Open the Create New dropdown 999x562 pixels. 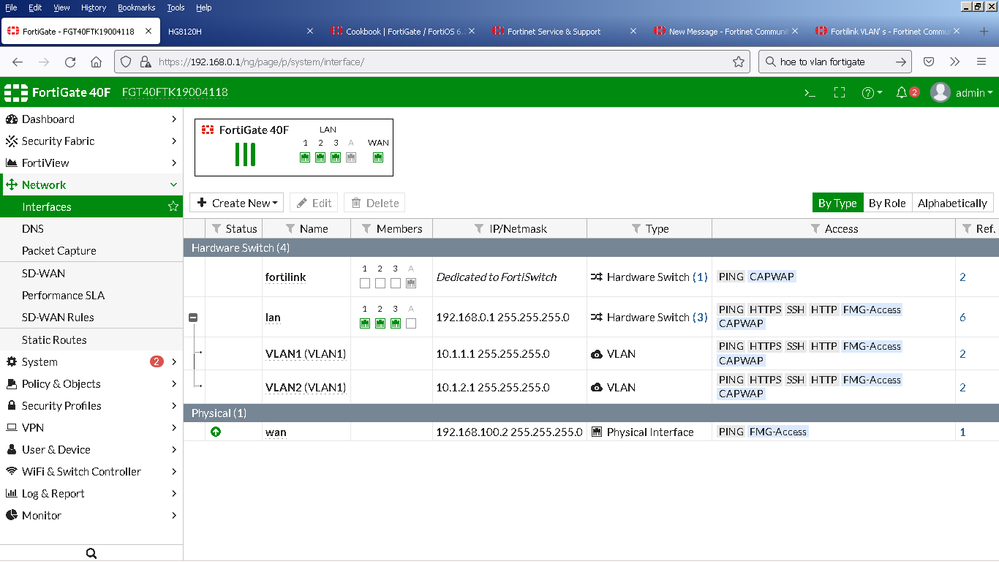click(x=237, y=203)
